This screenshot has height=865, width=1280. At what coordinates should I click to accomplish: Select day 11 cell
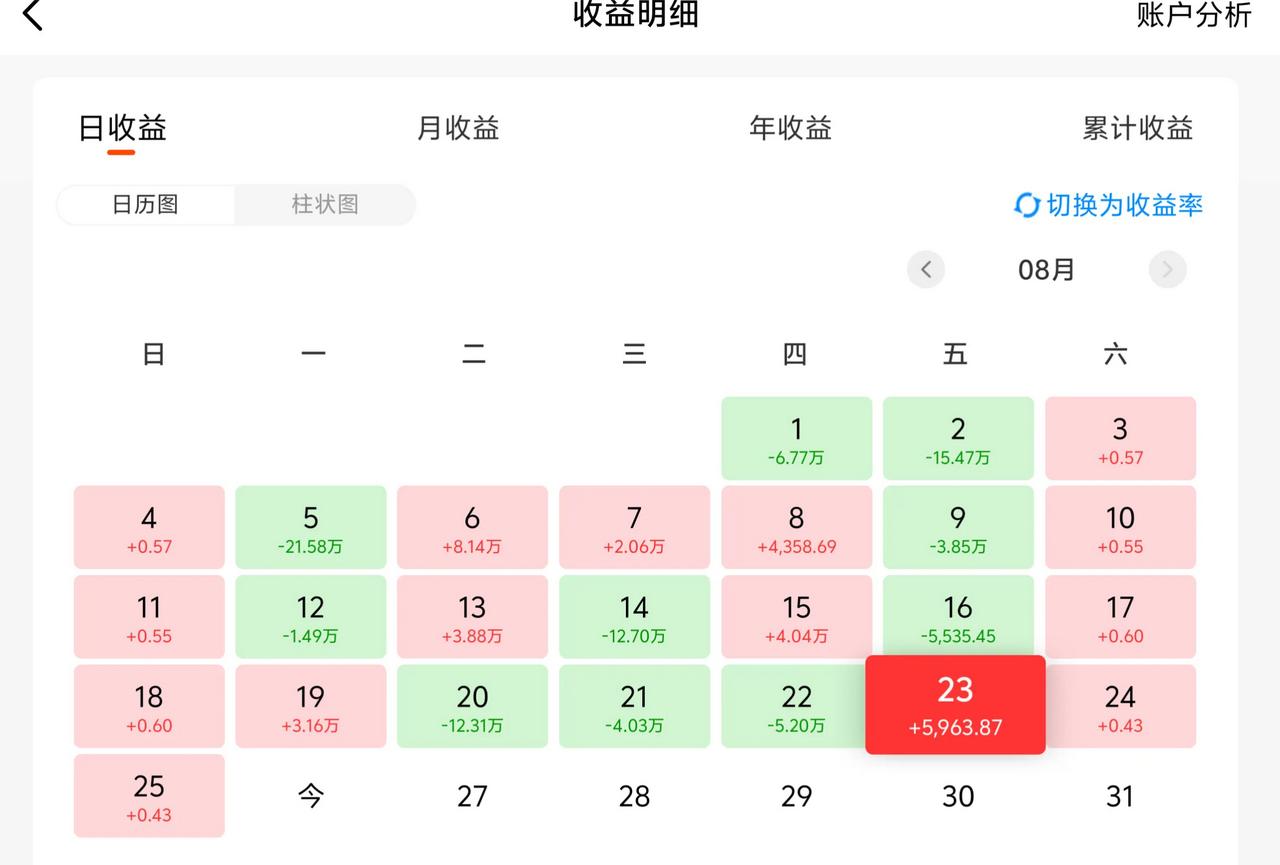[x=149, y=616]
